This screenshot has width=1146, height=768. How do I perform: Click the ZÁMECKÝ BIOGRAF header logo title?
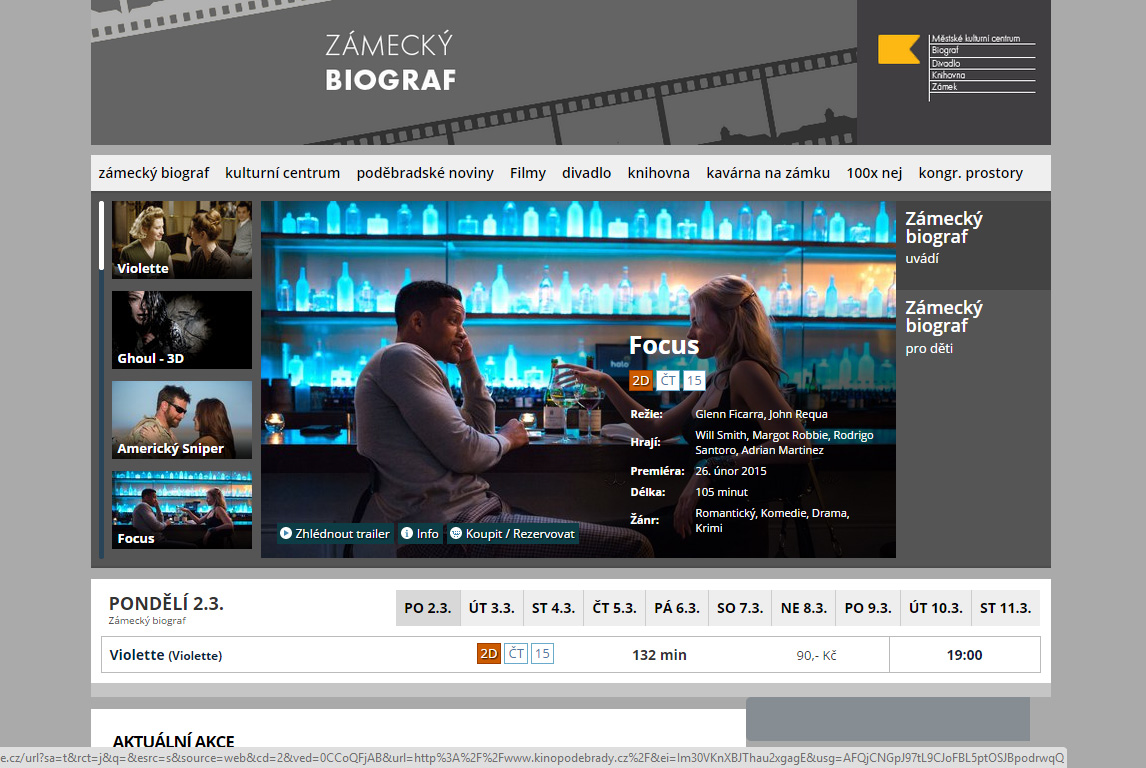pyautogui.click(x=390, y=62)
